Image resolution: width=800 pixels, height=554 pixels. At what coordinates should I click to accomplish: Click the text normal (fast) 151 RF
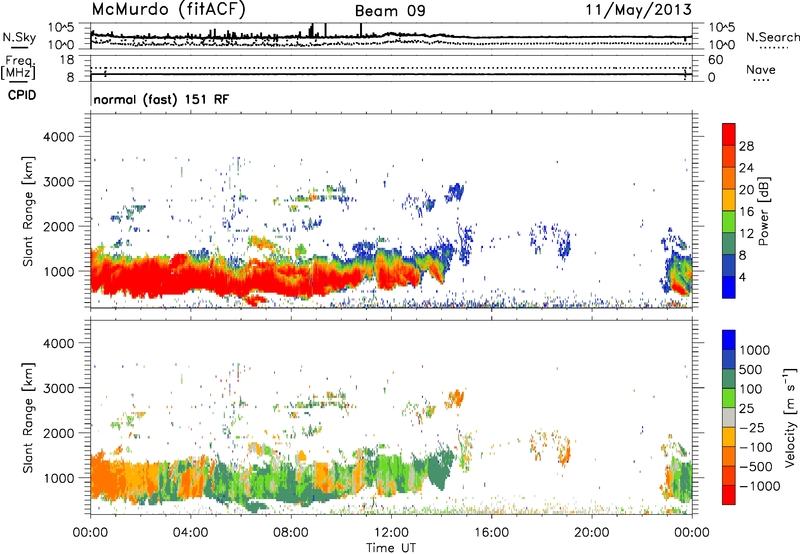pos(161,99)
